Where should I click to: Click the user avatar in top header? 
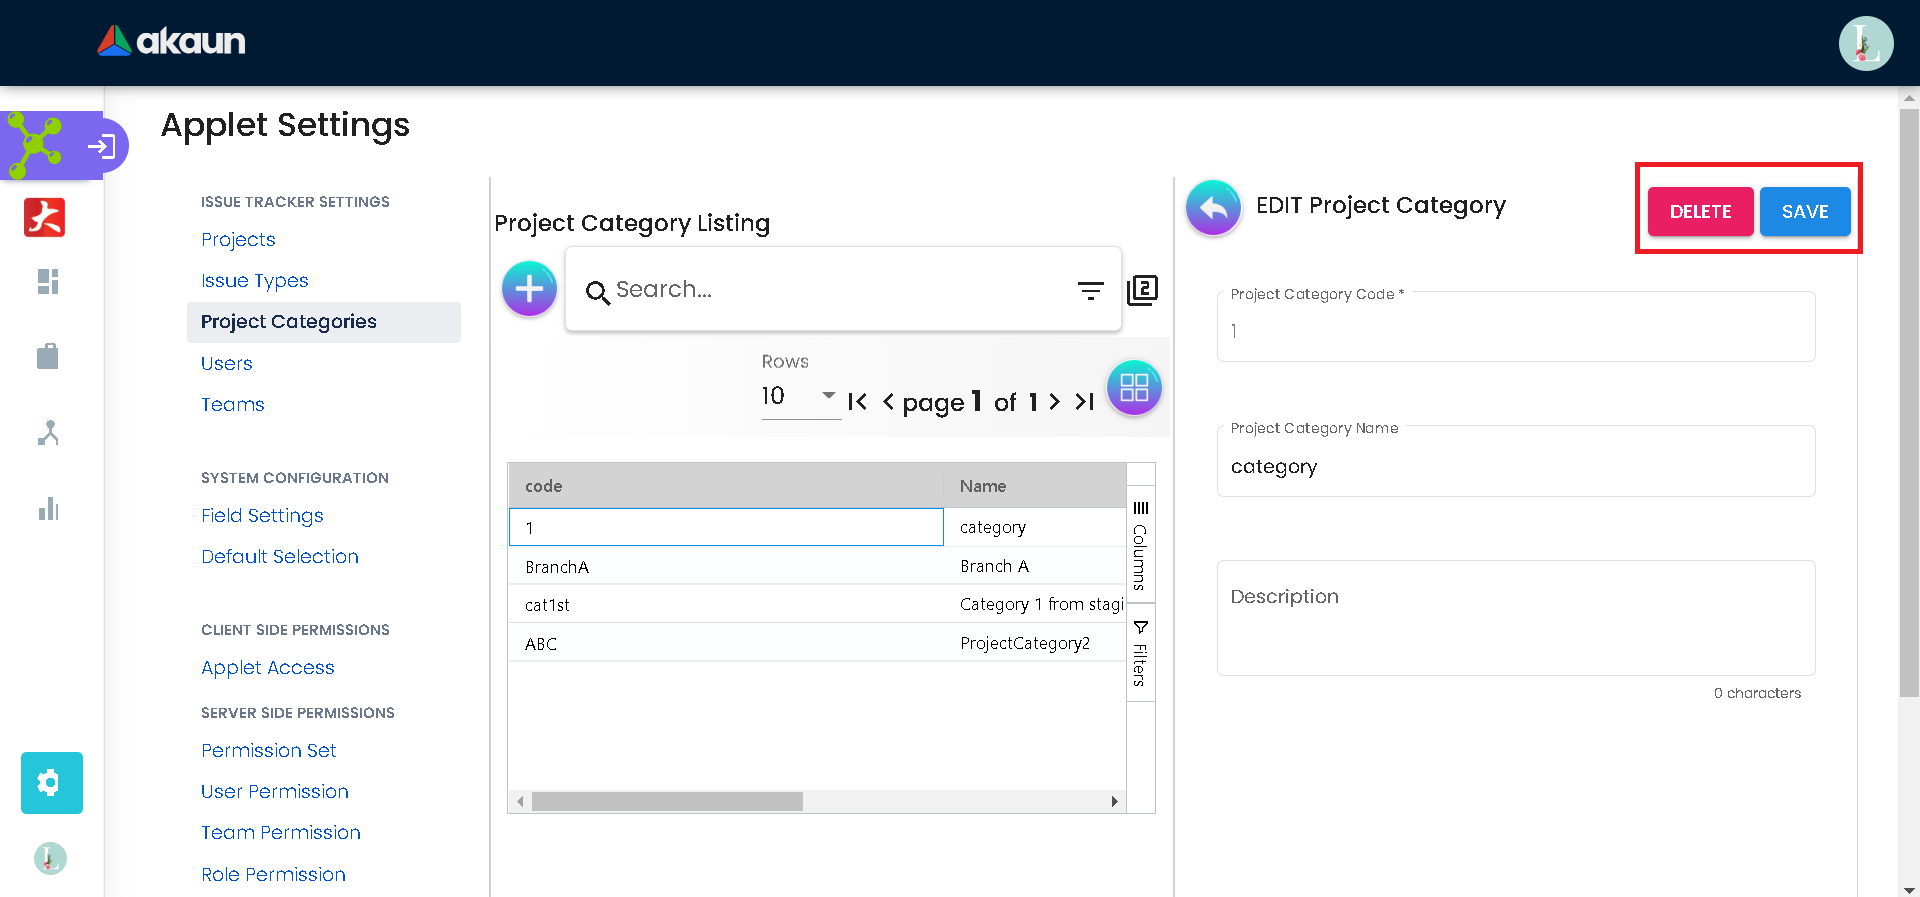tap(1865, 43)
